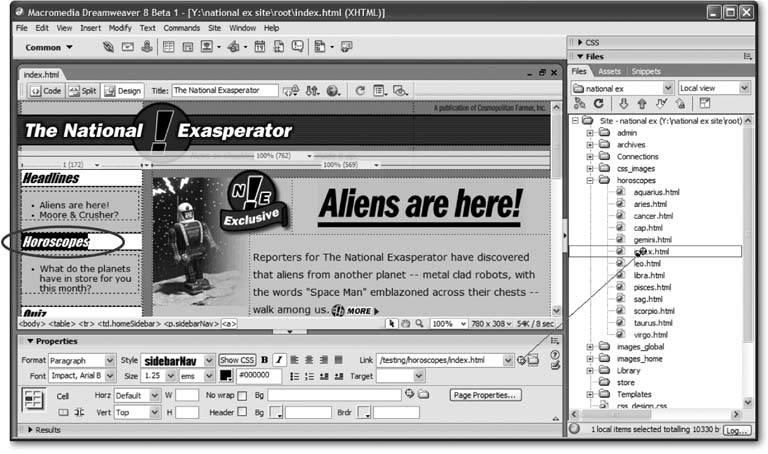Click the Check Out Files icon

coord(661,103)
